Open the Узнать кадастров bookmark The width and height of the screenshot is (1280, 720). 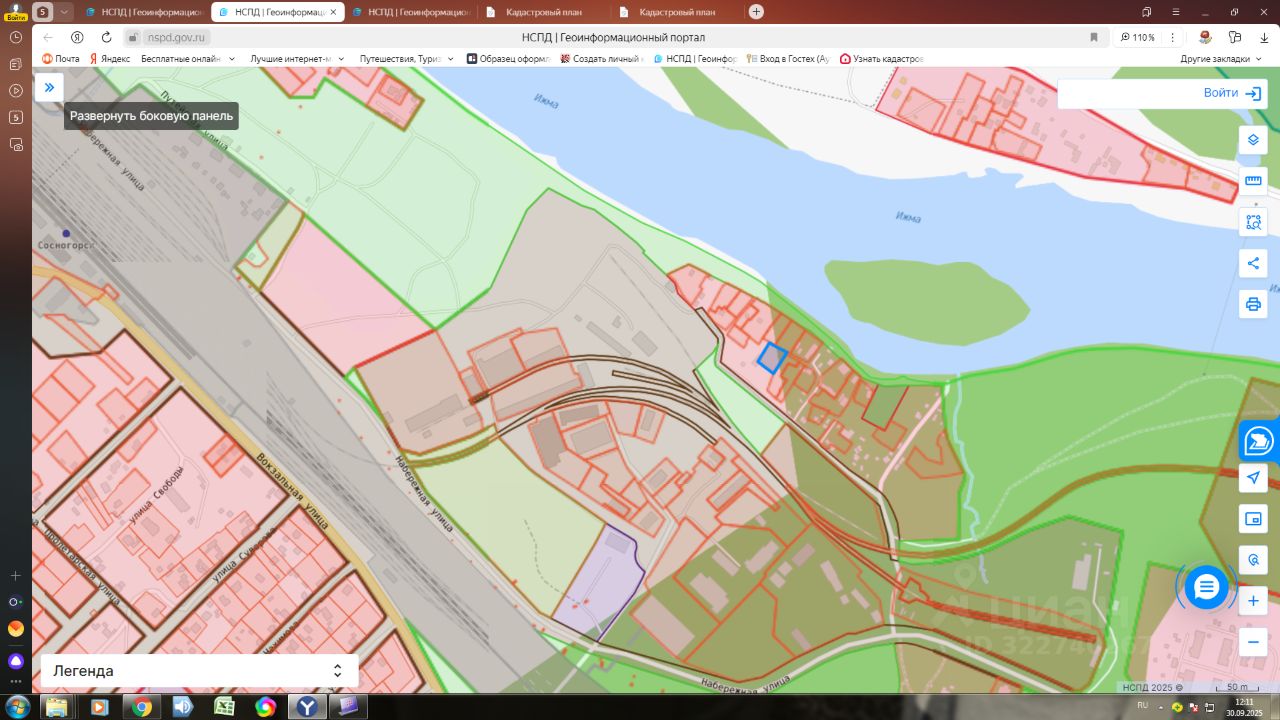click(881, 59)
